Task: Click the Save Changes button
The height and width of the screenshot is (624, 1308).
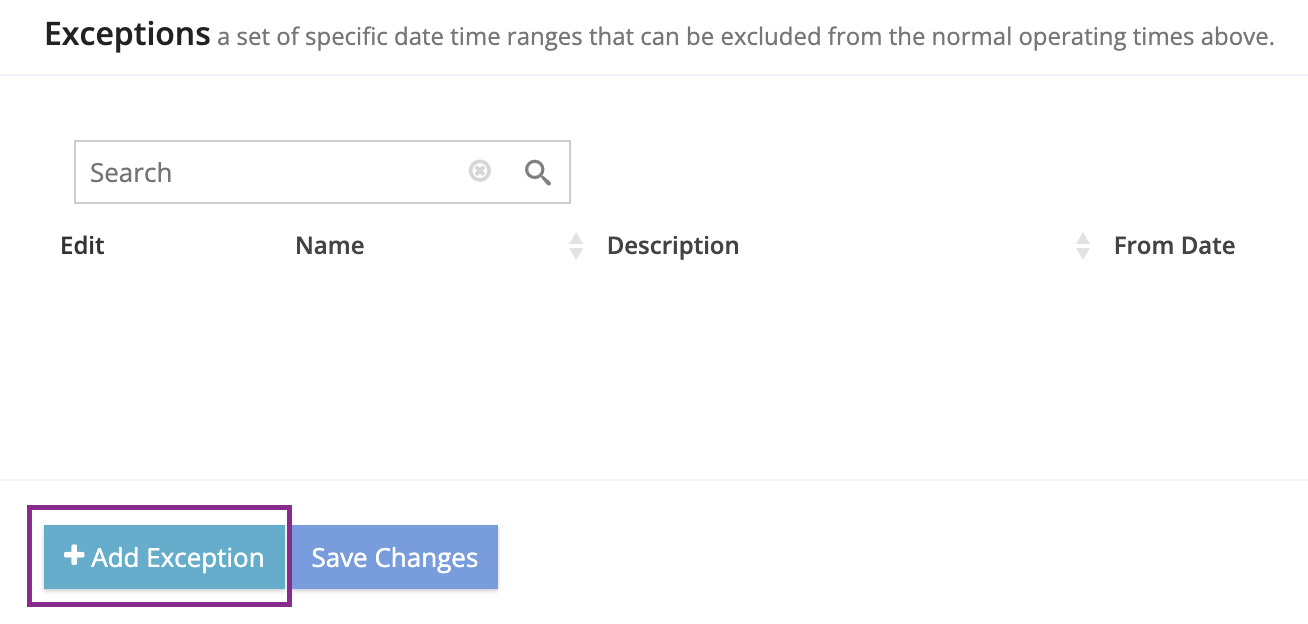Action: (x=394, y=557)
